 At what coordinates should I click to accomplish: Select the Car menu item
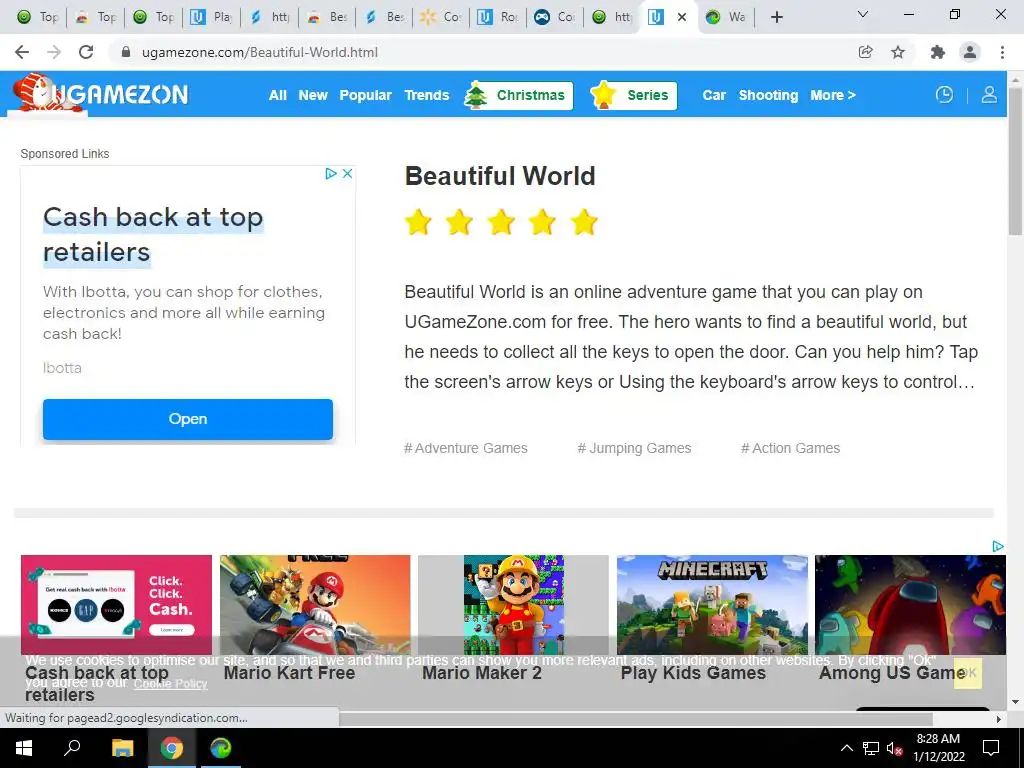click(x=714, y=95)
